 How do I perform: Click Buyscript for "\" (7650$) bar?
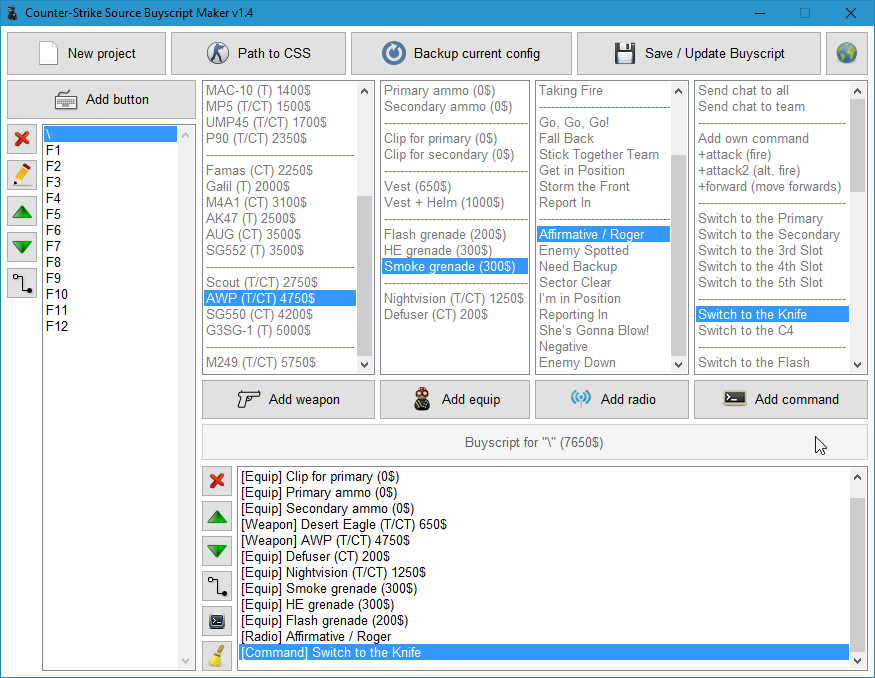click(535, 443)
